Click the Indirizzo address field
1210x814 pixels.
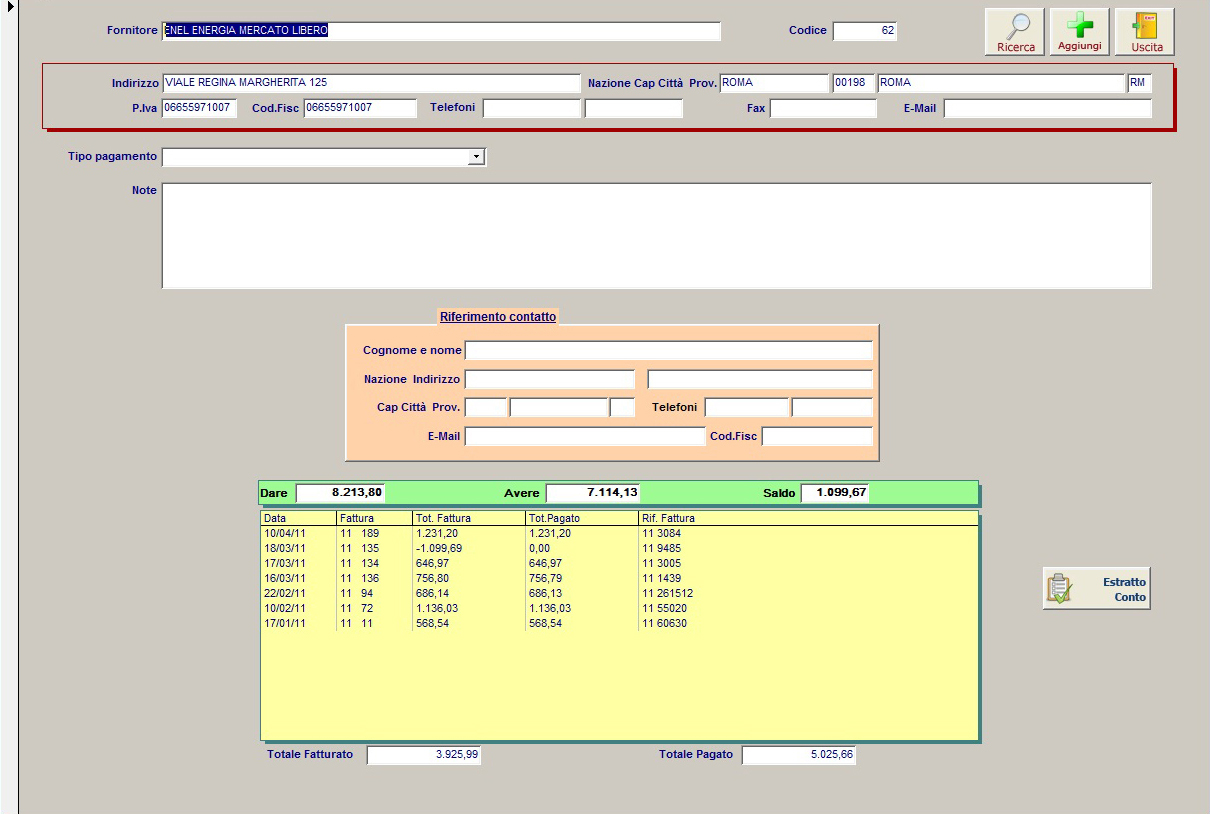370,83
